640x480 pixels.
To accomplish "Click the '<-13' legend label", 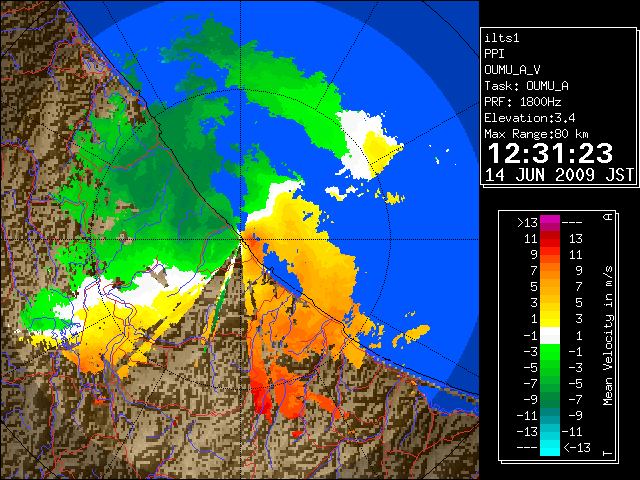I will pos(577,448).
